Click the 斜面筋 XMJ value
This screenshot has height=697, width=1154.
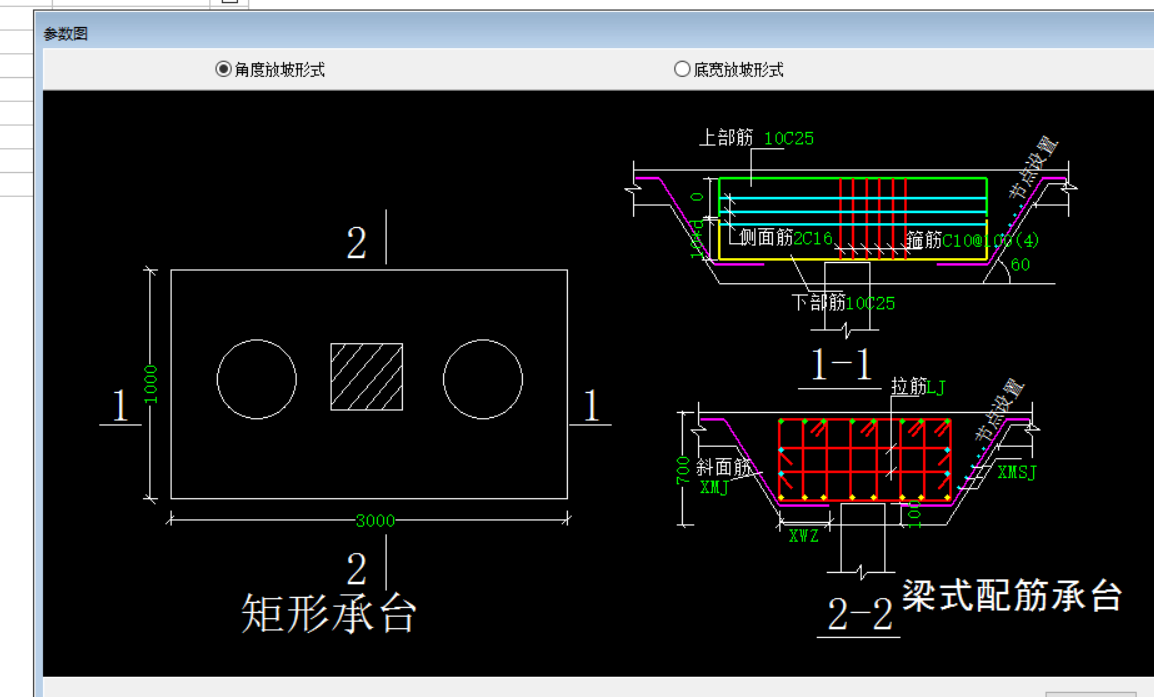click(x=714, y=487)
